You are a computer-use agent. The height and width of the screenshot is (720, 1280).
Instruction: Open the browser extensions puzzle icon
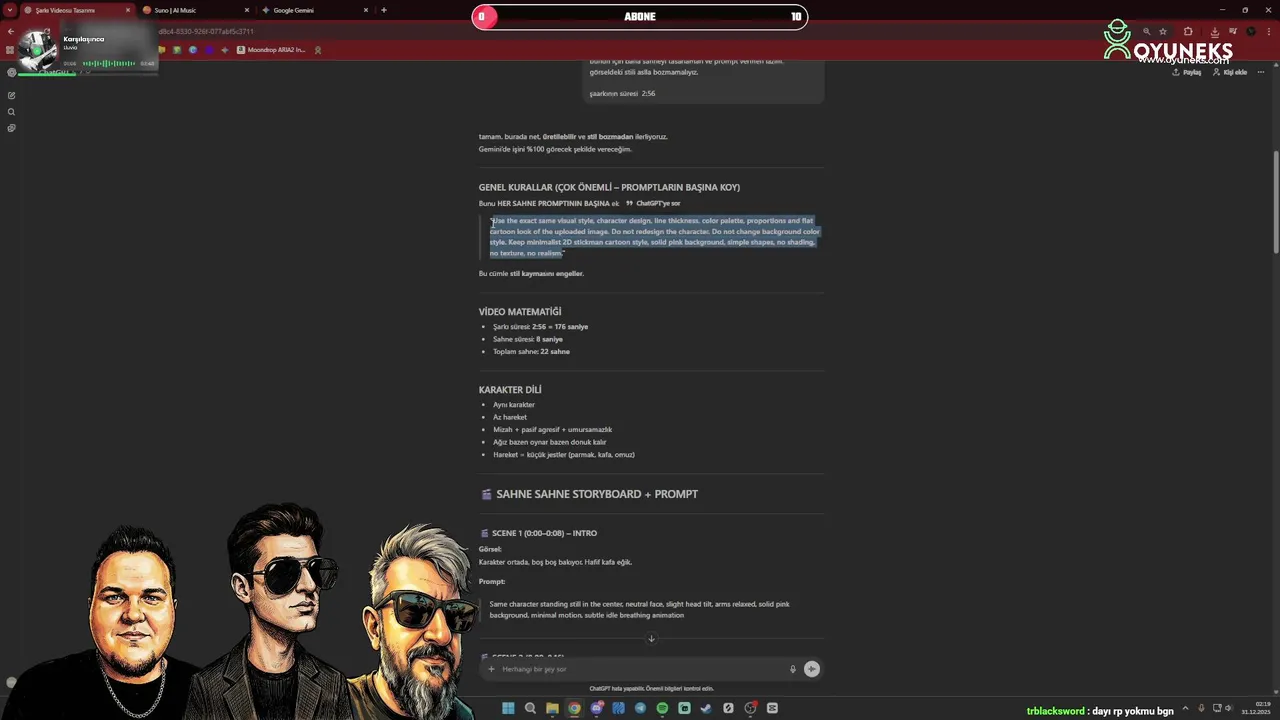(x=1188, y=32)
